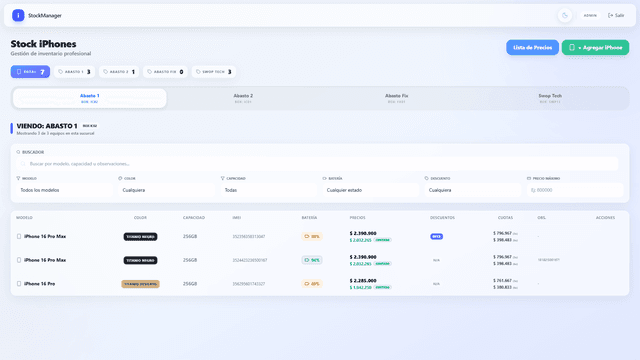Click the battery badge in iPhone 16 Pro row

(x=312, y=284)
